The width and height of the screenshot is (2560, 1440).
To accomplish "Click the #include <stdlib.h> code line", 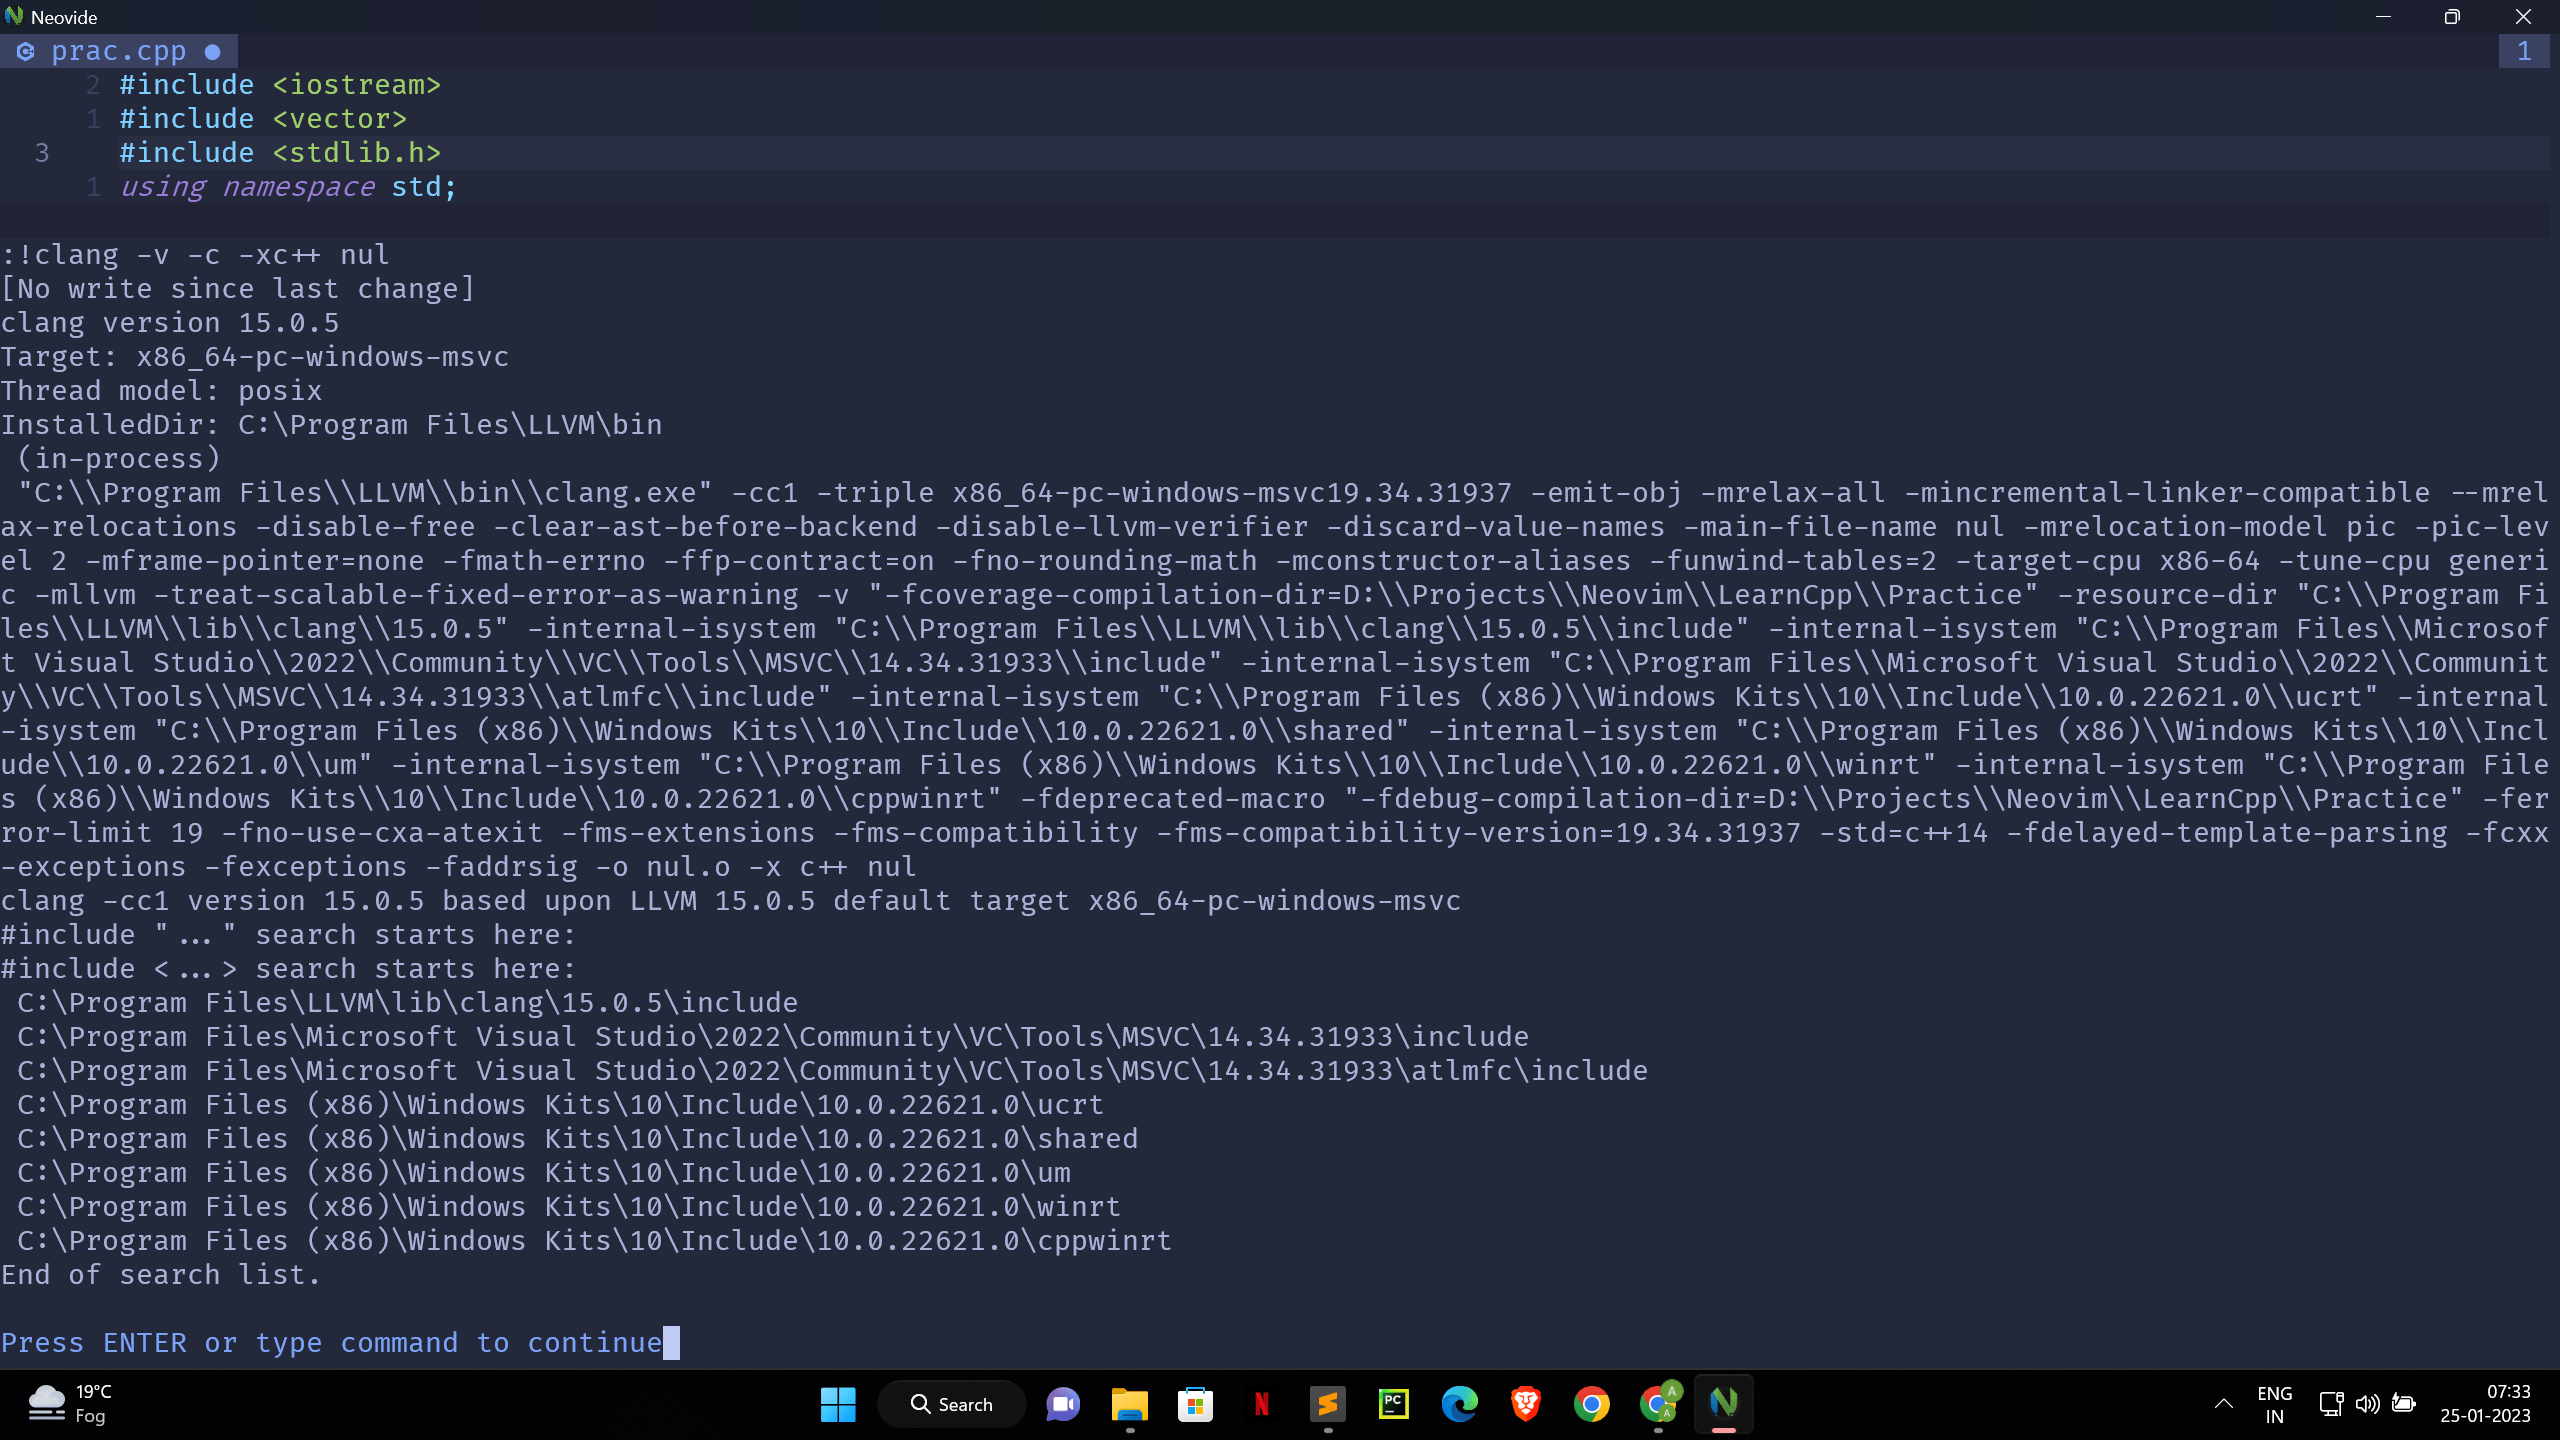I will (280, 153).
